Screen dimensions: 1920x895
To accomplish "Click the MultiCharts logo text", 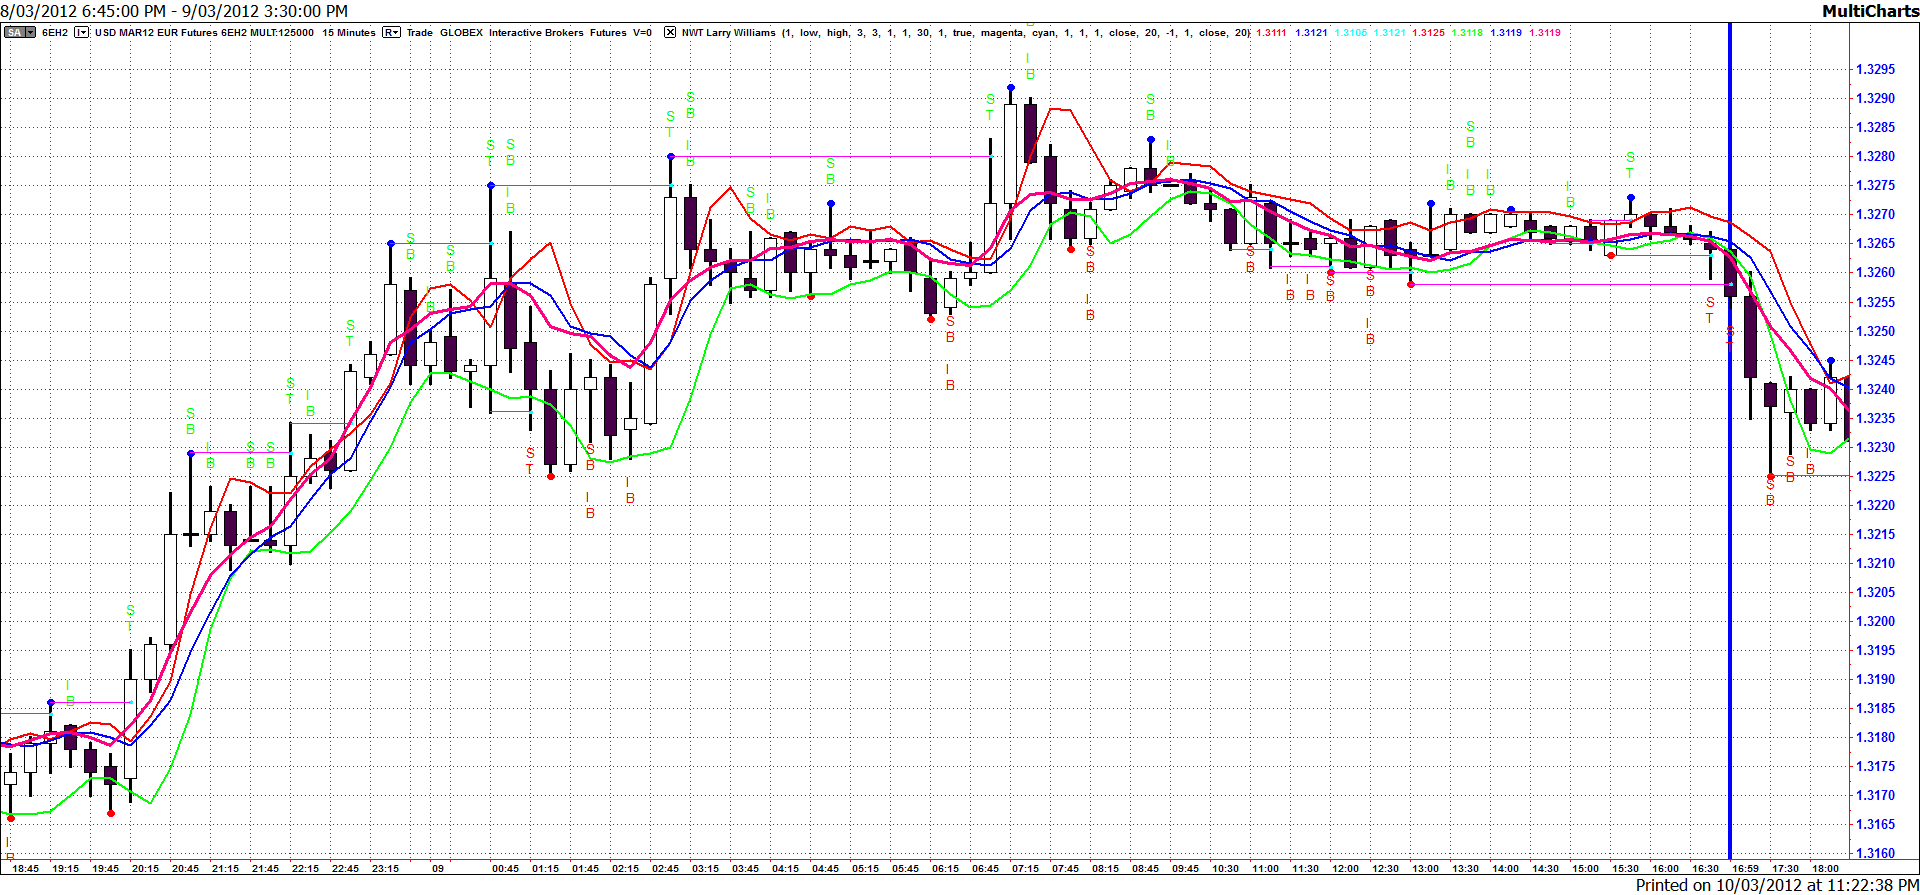I will (x=1870, y=11).
